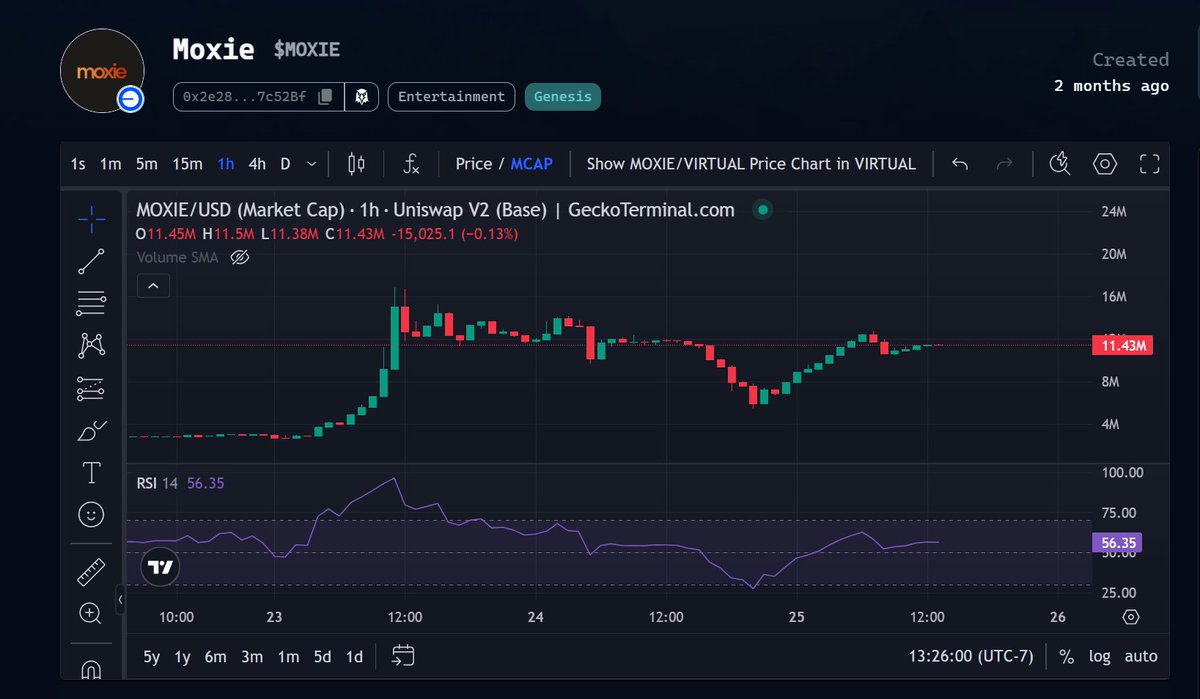Select the 4h timeframe
The image size is (1200, 699).
click(x=257, y=164)
